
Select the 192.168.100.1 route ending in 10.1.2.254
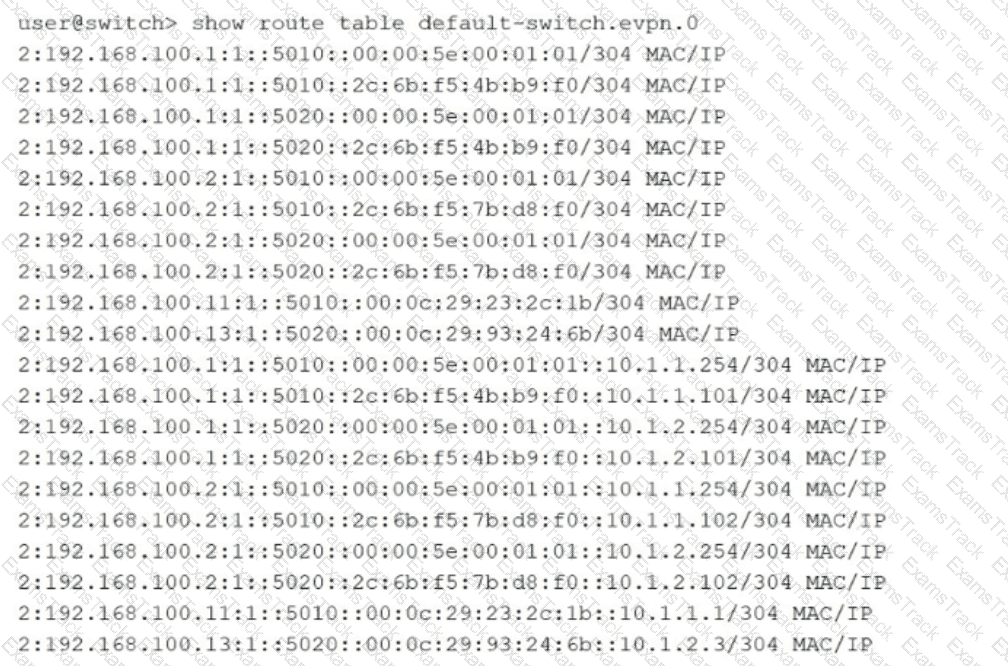452,426
